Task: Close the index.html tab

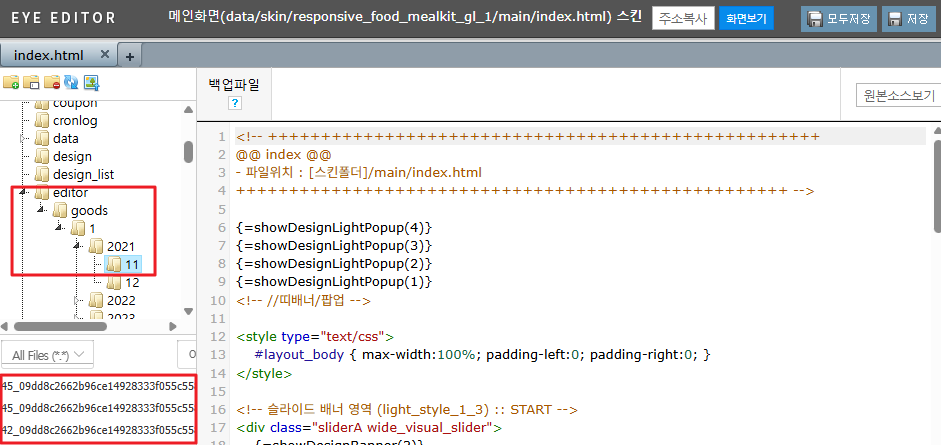Action: [x=104, y=54]
